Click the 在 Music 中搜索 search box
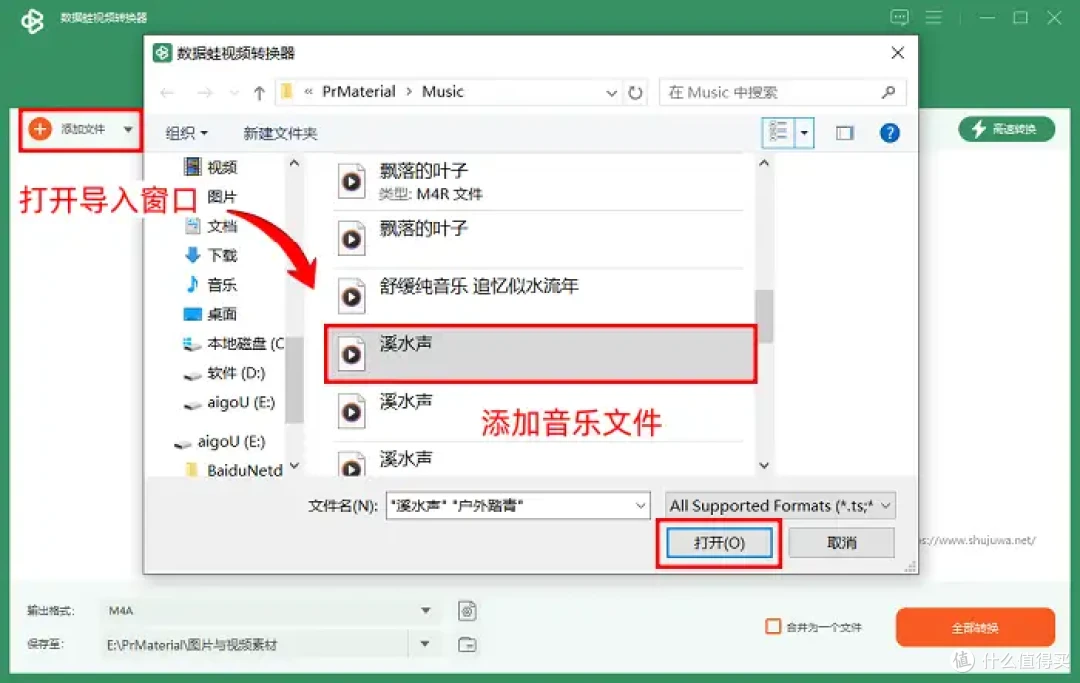Viewport: 1080px width, 683px height. [782, 92]
